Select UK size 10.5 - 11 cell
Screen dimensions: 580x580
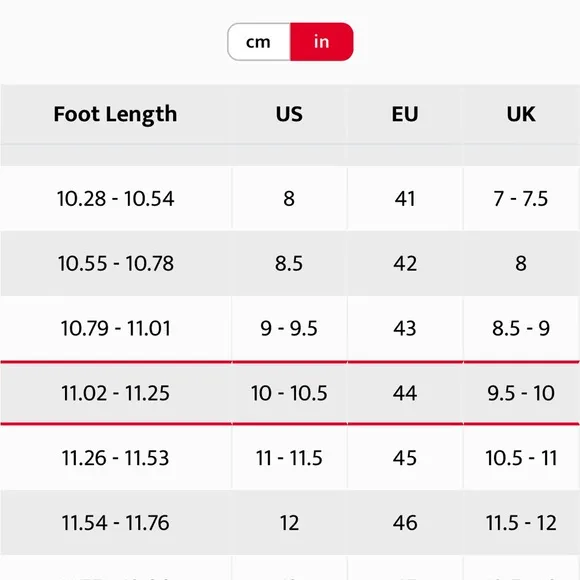click(x=521, y=458)
